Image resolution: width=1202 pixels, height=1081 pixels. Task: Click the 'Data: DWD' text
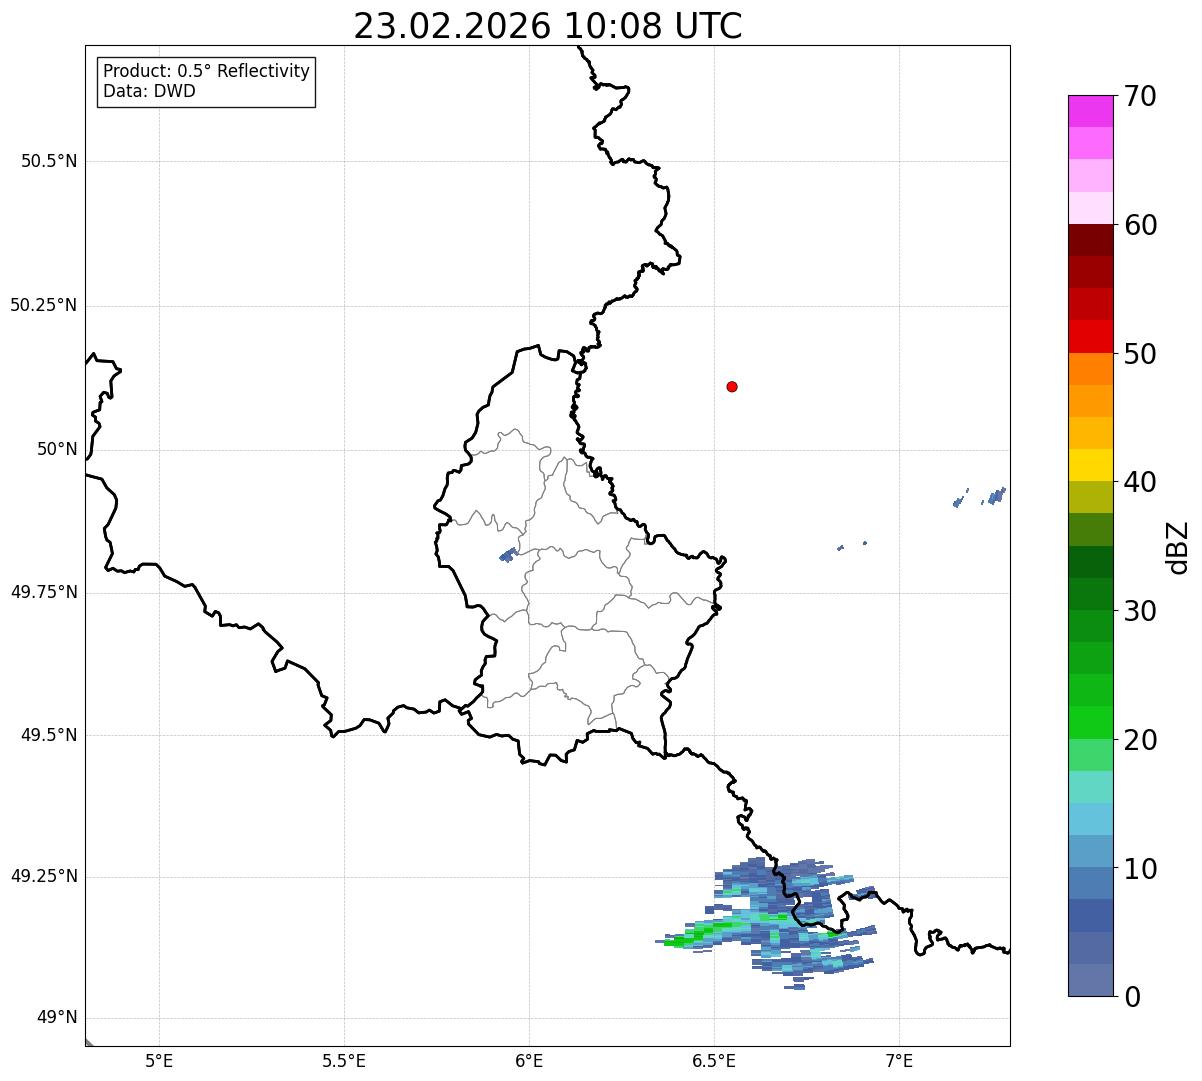pyautogui.click(x=149, y=91)
